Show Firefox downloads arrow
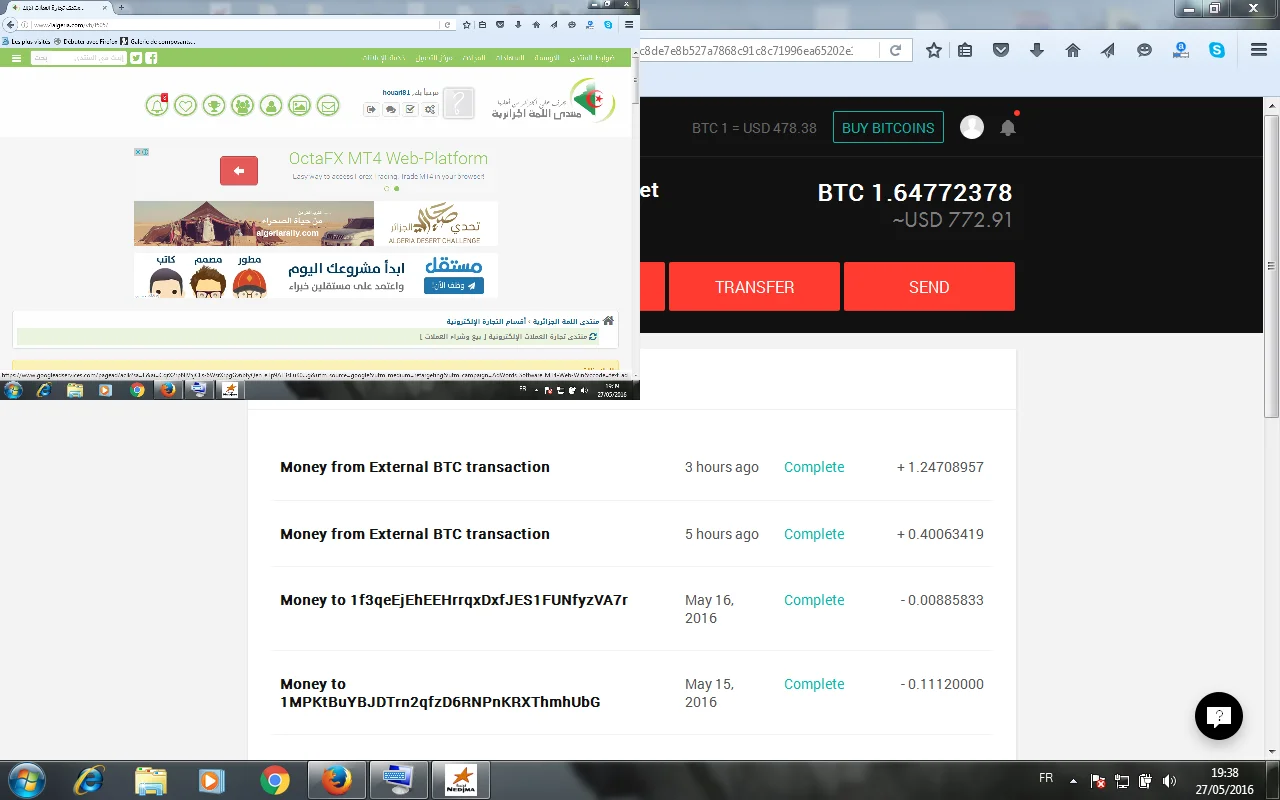The height and width of the screenshot is (800, 1280). 1036,50
